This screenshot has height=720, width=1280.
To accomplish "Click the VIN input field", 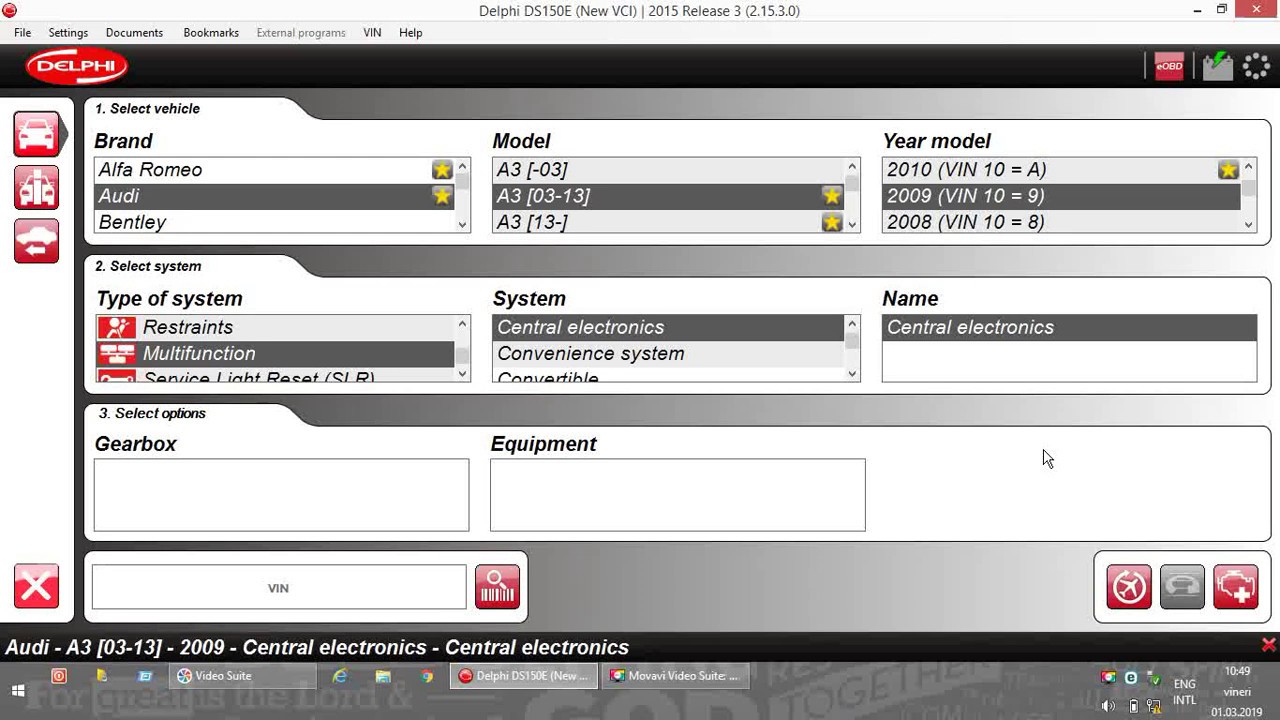I will tap(279, 587).
